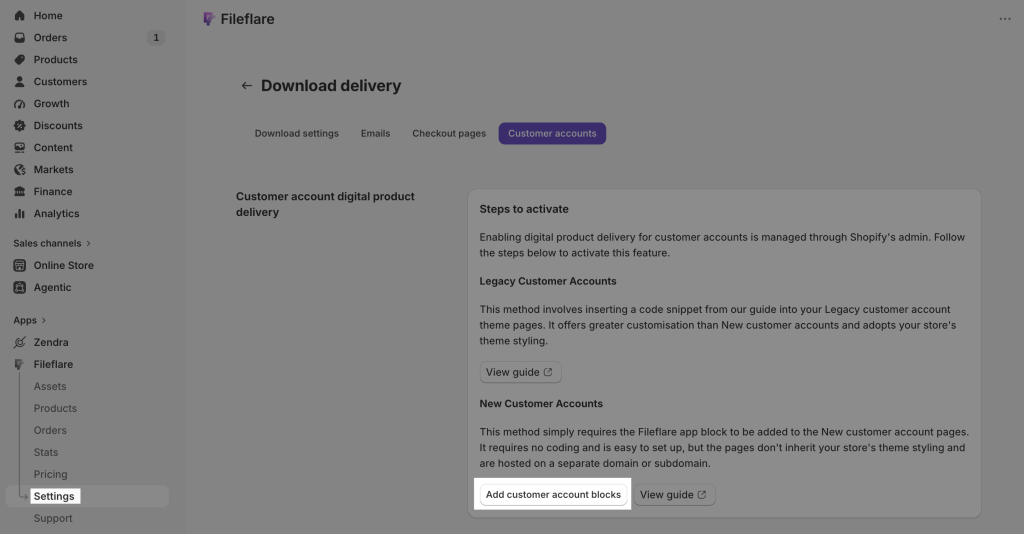Click the Markets globe icon

(x=20, y=170)
